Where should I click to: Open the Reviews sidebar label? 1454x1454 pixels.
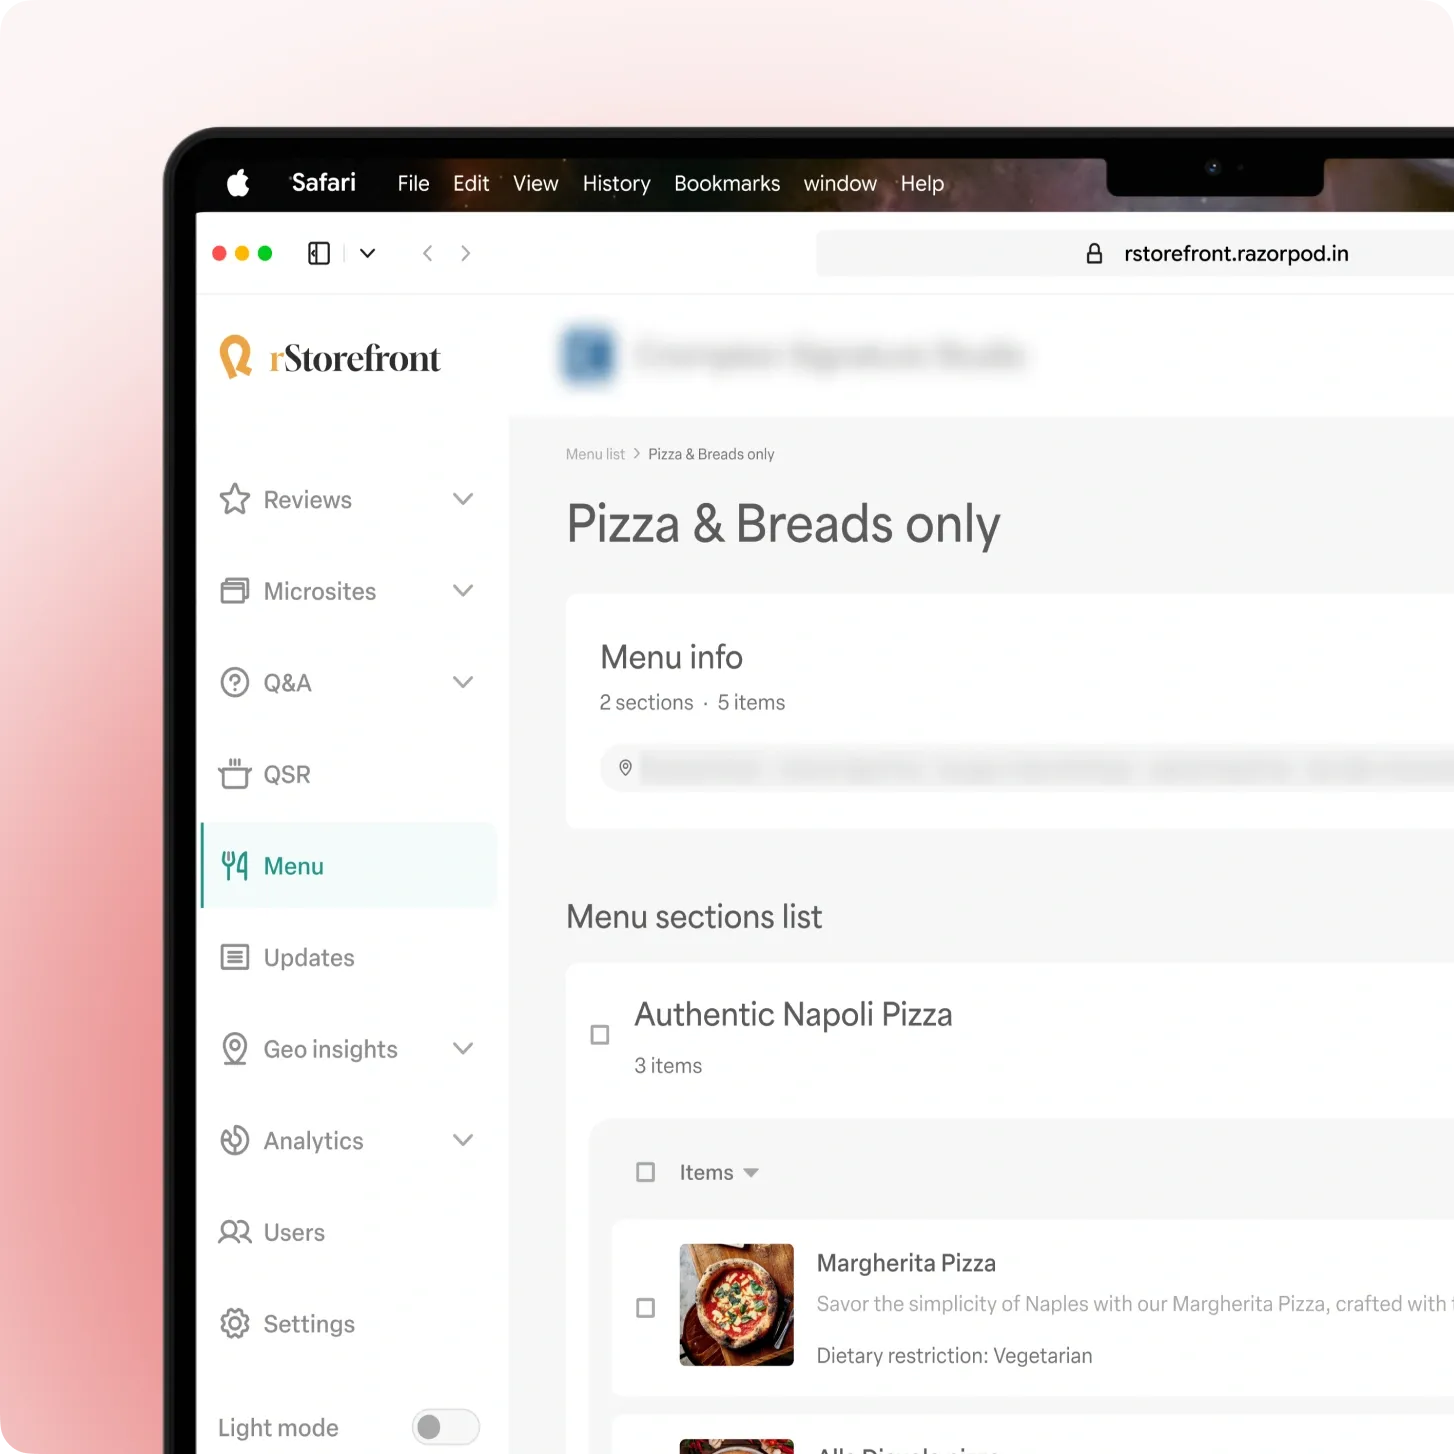pos(308,500)
